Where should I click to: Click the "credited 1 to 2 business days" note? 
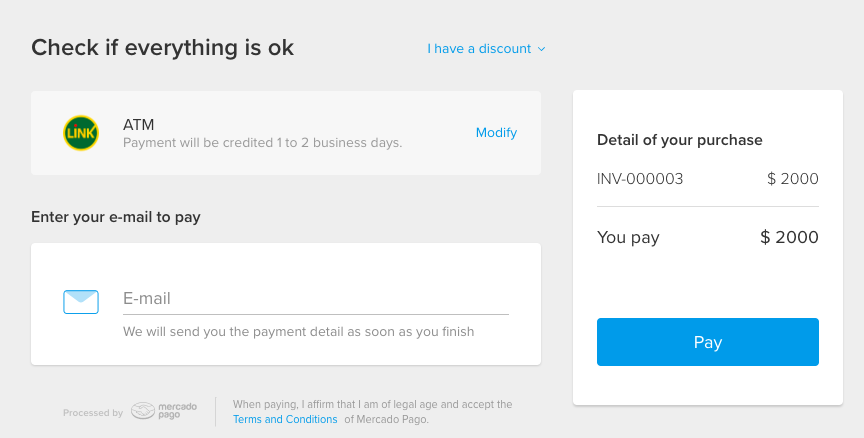262,143
